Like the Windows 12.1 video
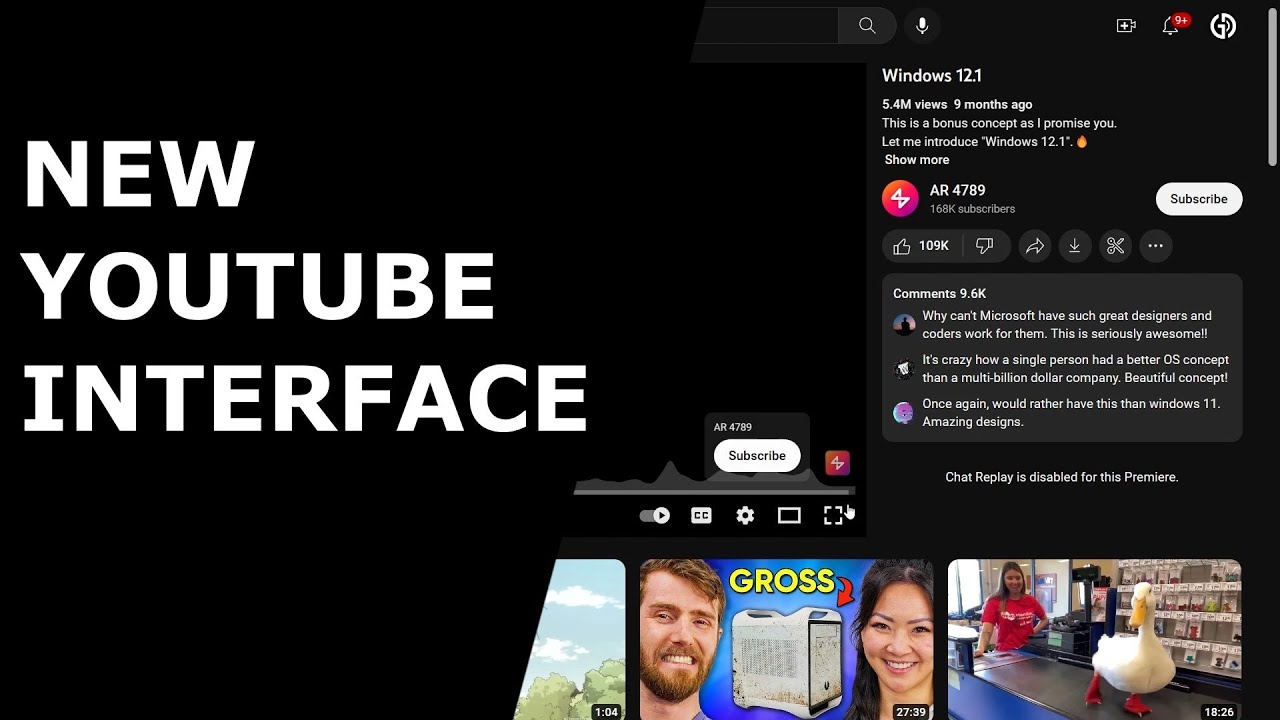Viewport: 1280px width, 720px height. pyautogui.click(x=921, y=246)
